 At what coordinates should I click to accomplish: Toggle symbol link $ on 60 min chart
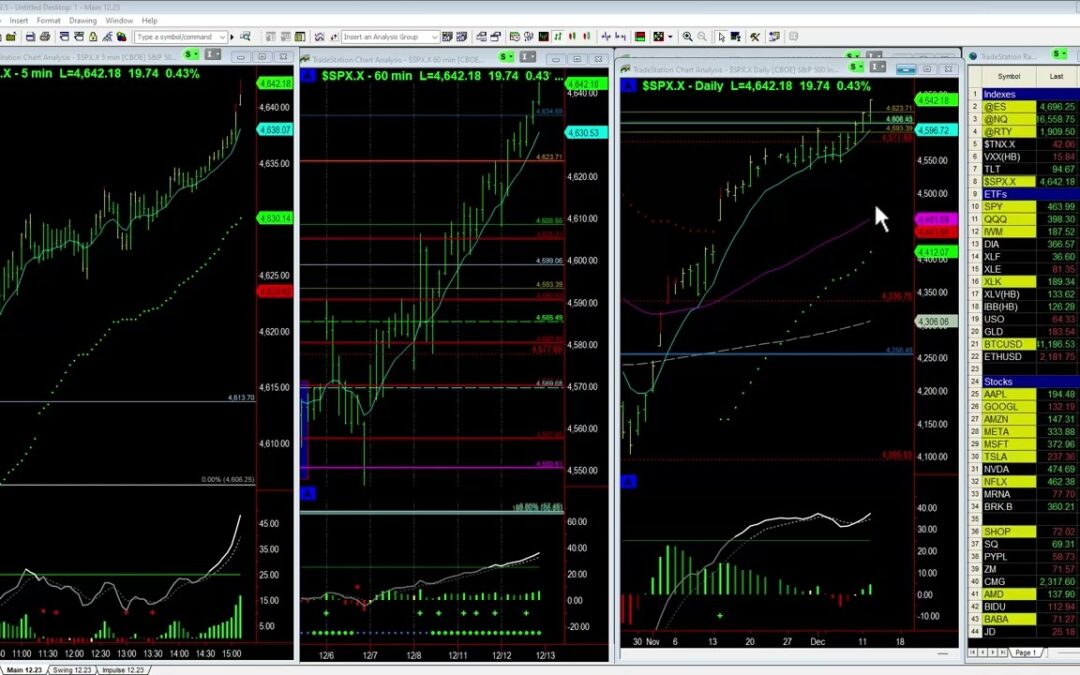tap(506, 56)
